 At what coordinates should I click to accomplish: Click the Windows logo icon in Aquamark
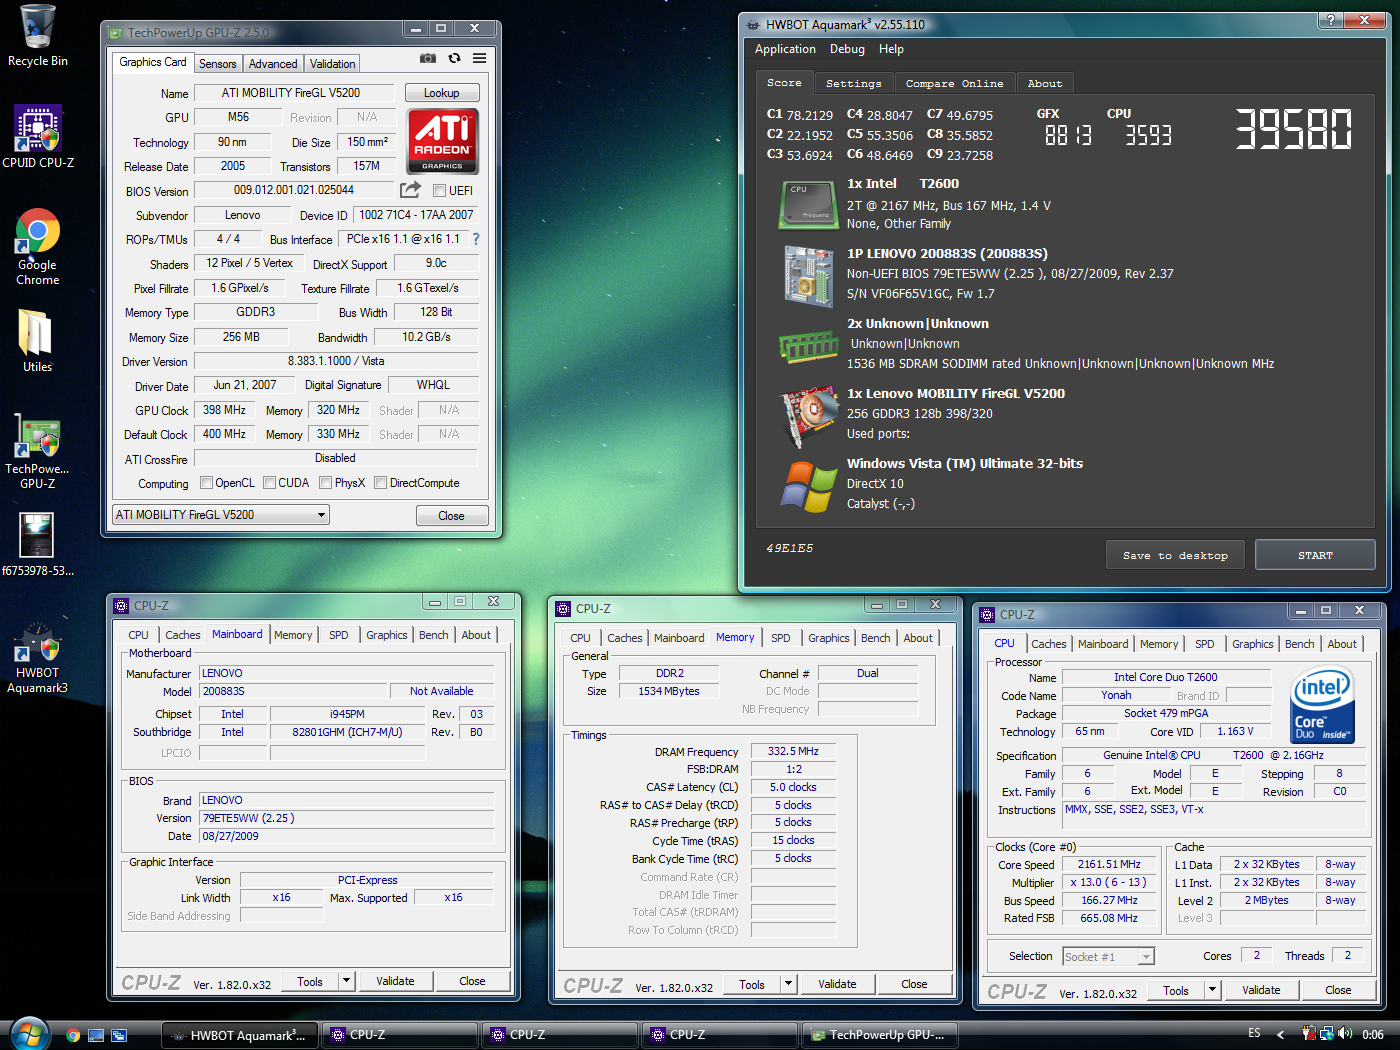(808, 487)
